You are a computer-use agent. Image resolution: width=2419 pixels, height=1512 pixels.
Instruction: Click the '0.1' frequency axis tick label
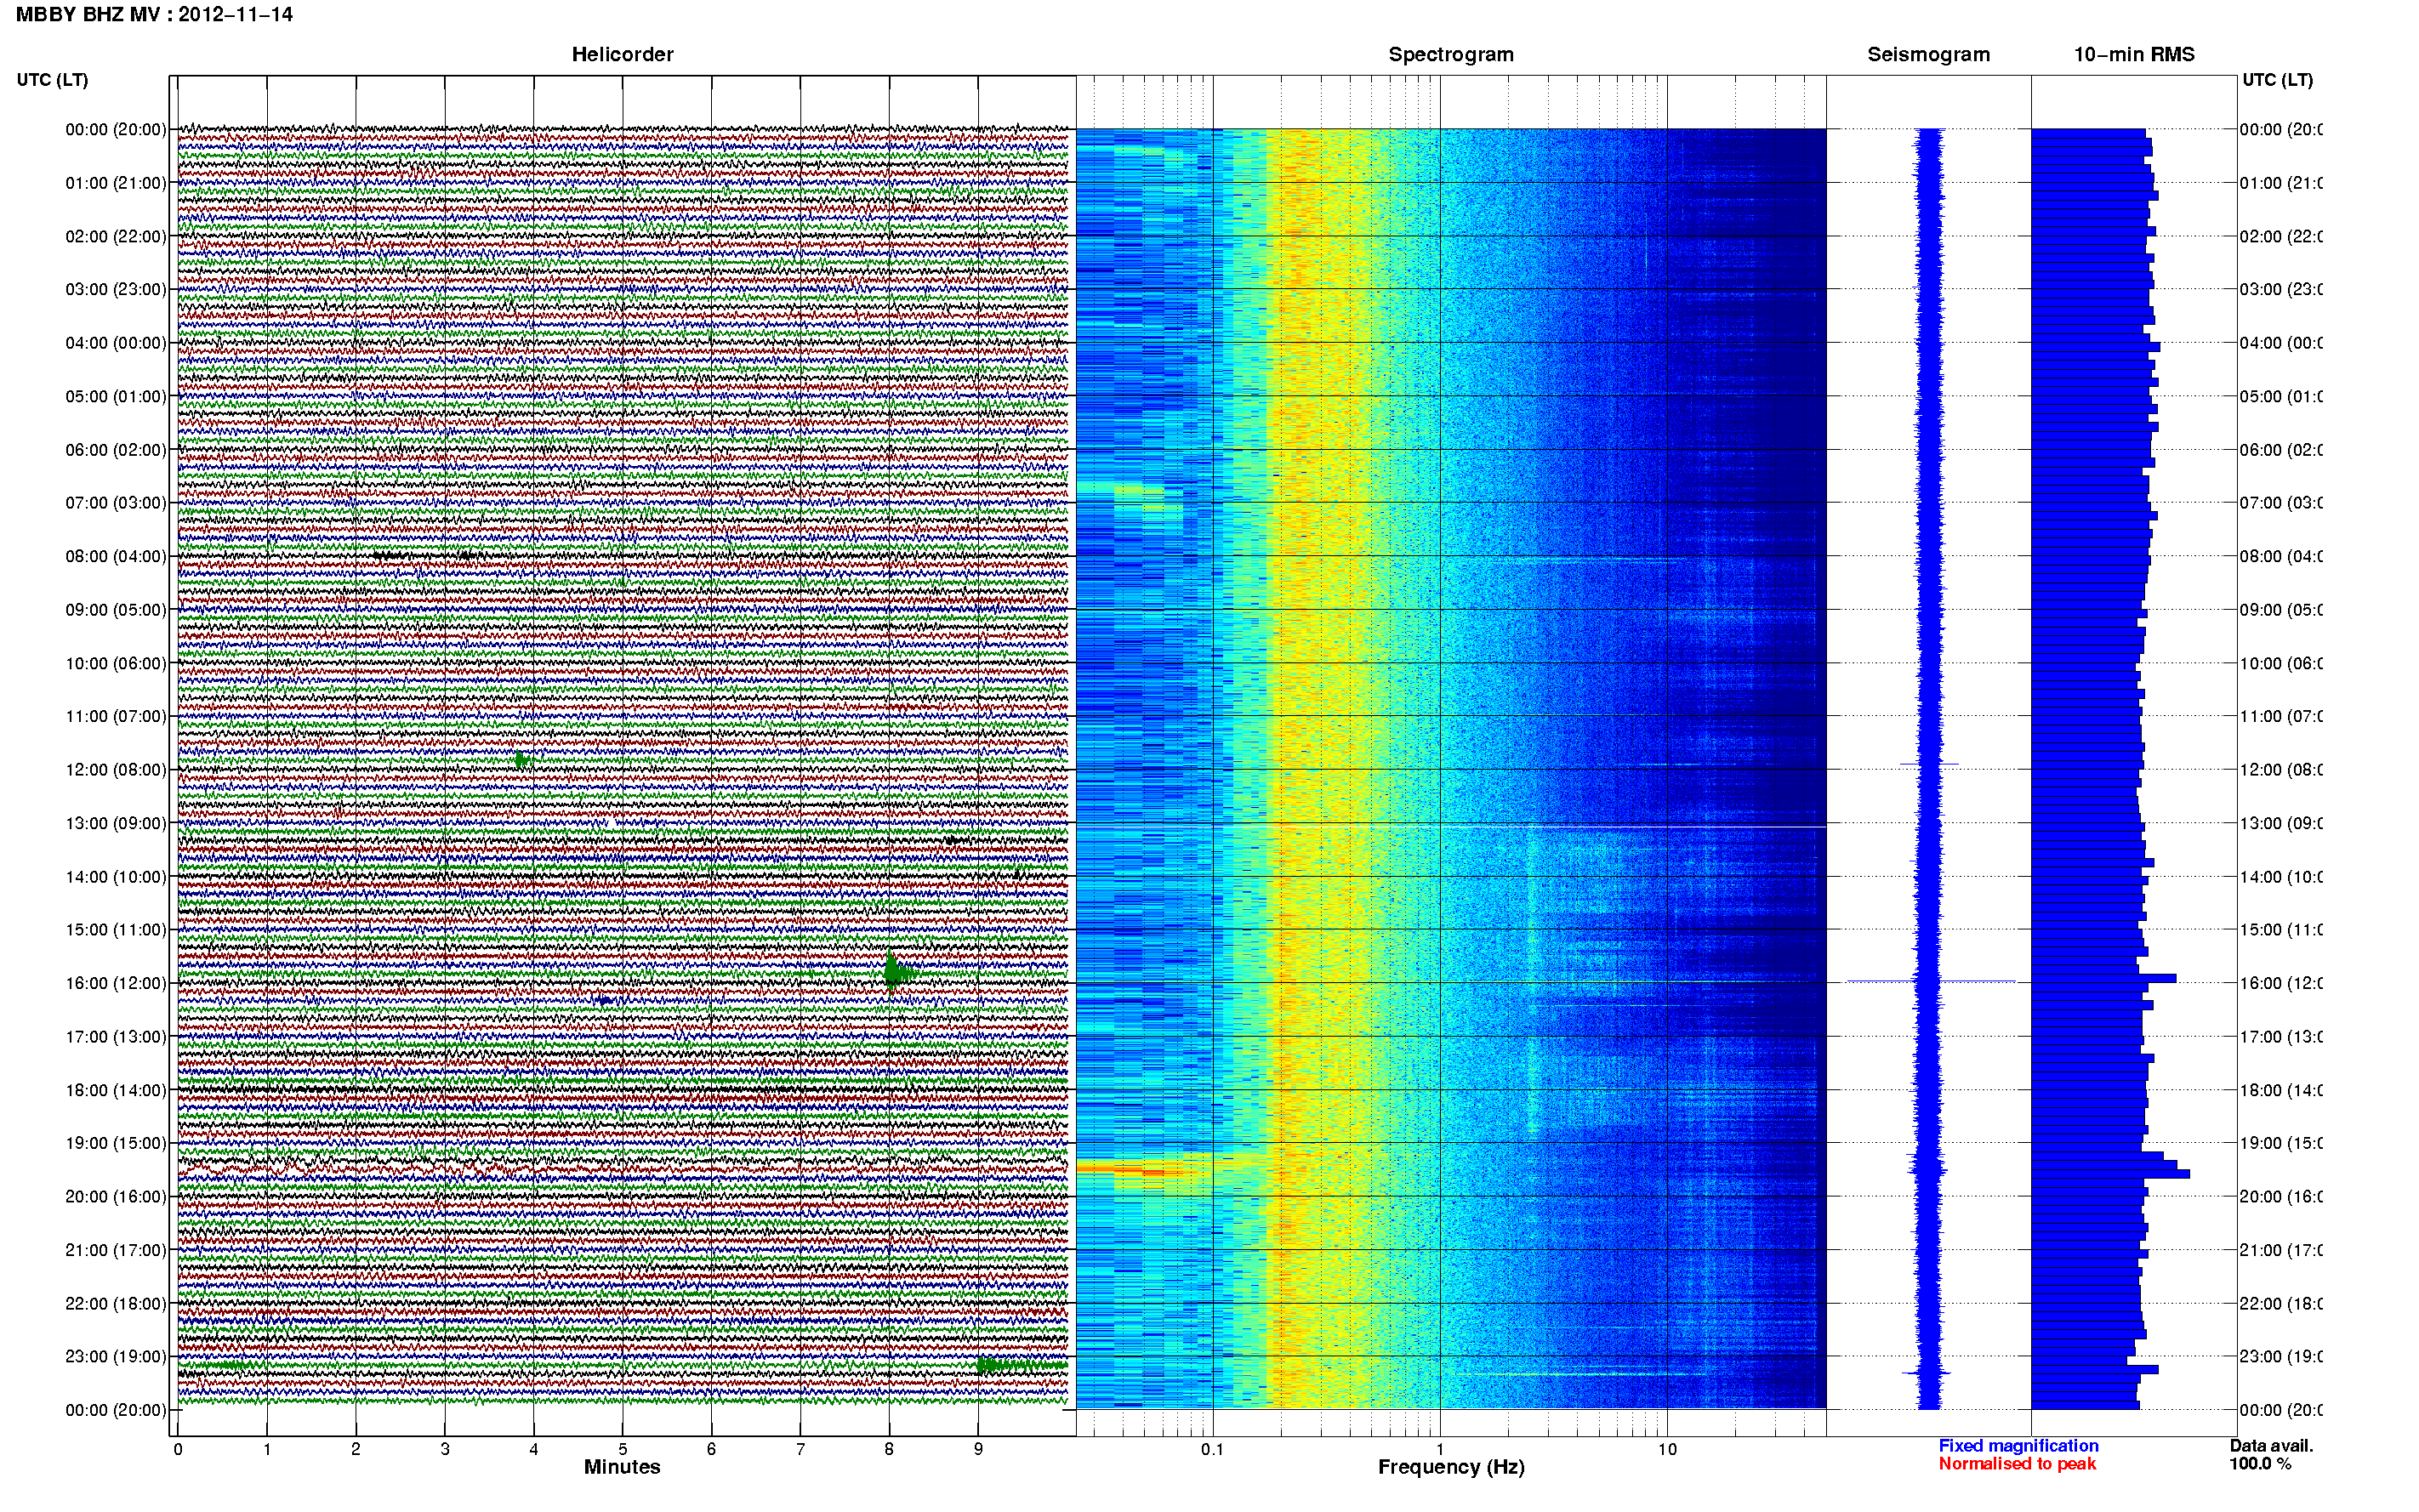click(1212, 1449)
